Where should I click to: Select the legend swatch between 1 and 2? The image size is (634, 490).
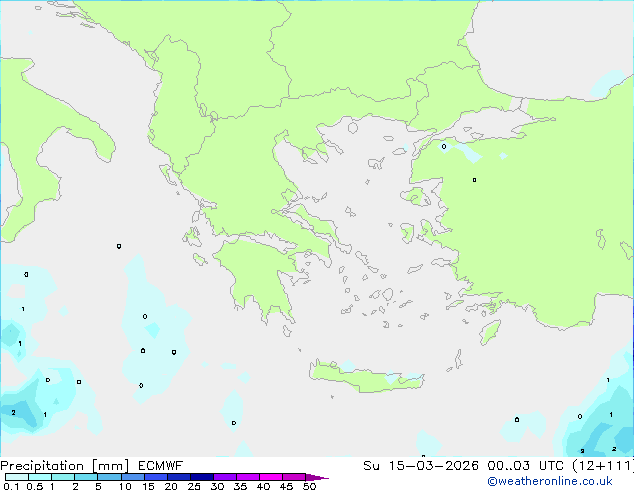point(63,477)
